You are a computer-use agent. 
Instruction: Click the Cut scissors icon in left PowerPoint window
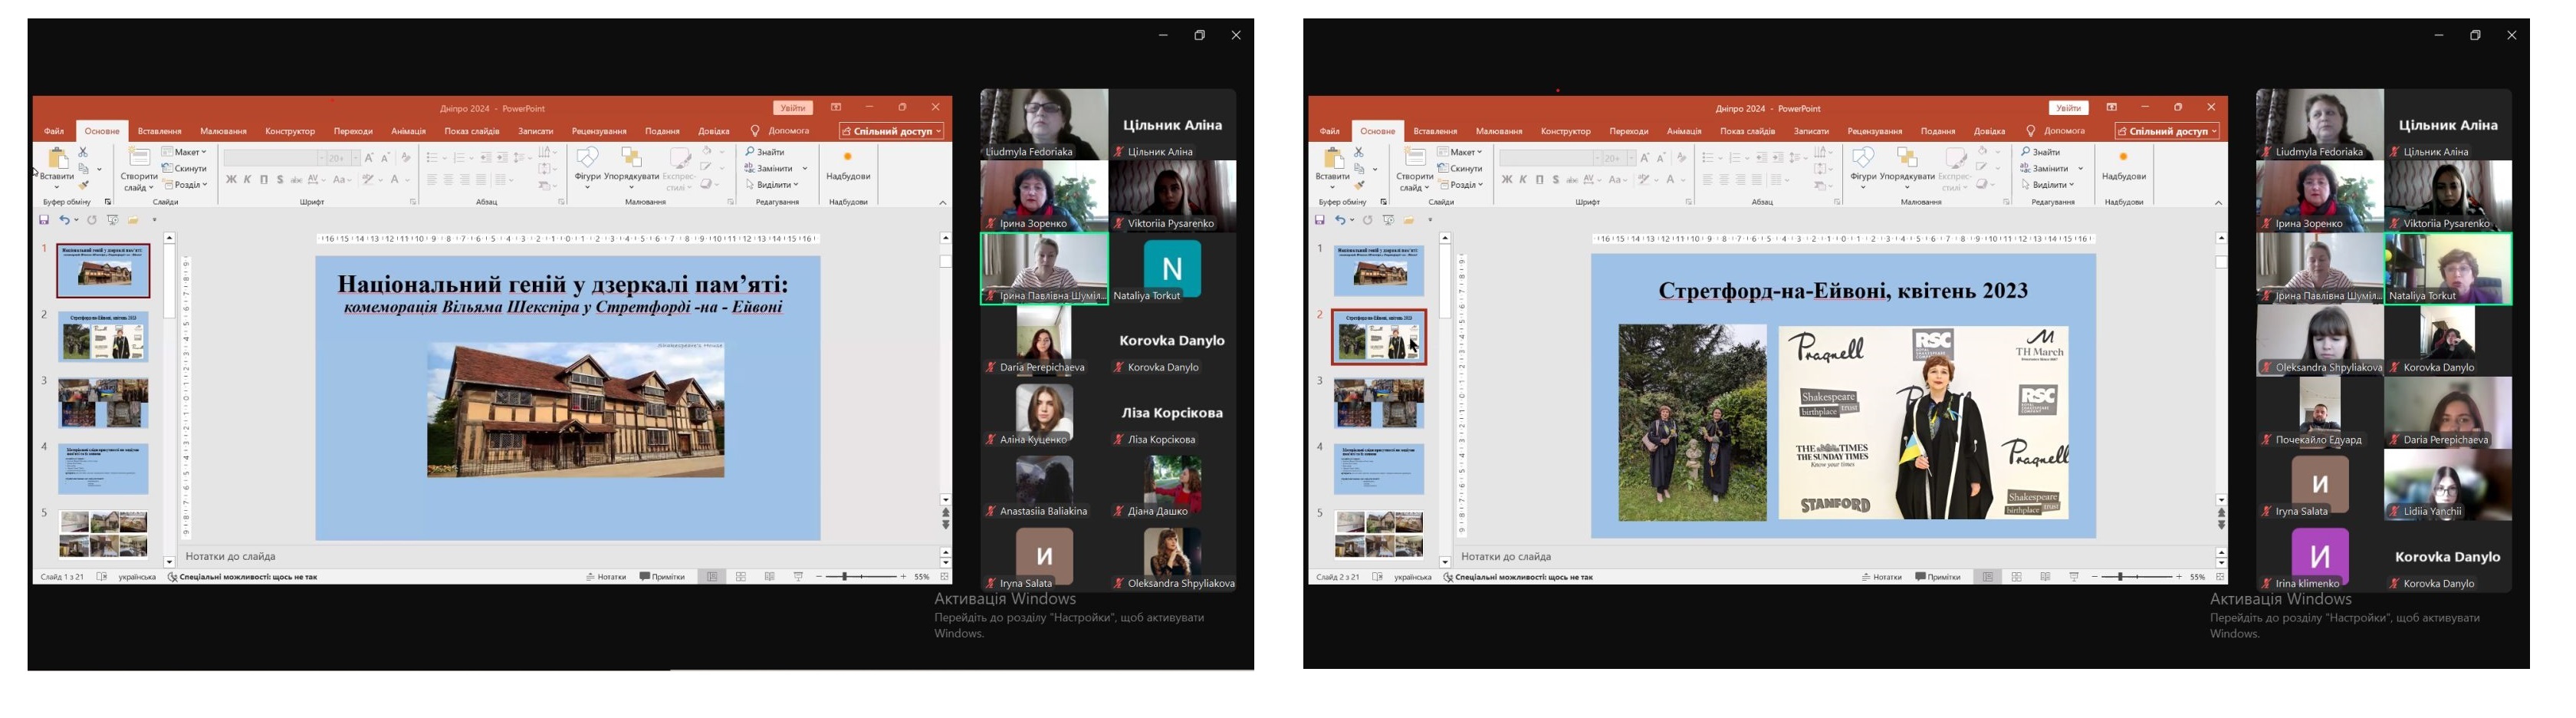(x=83, y=152)
